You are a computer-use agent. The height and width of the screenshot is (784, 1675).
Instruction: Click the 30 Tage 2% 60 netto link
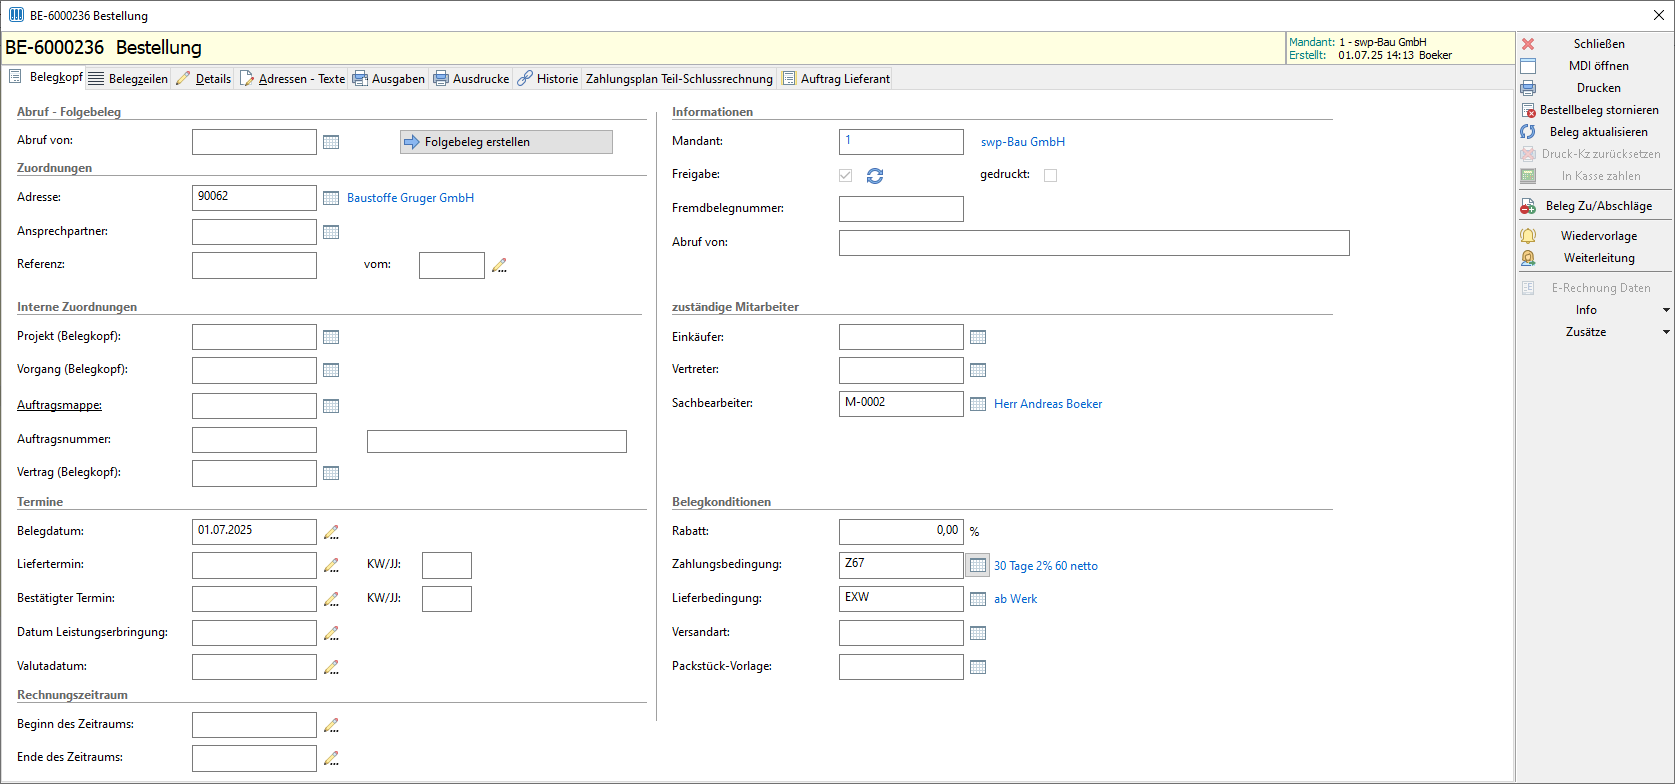(1045, 566)
